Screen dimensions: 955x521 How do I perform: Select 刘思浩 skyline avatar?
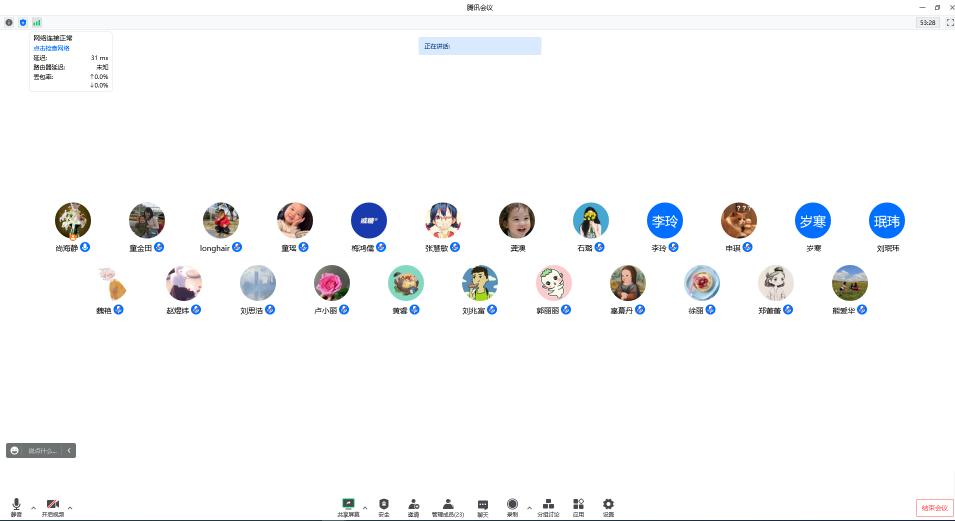pyautogui.click(x=258, y=283)
